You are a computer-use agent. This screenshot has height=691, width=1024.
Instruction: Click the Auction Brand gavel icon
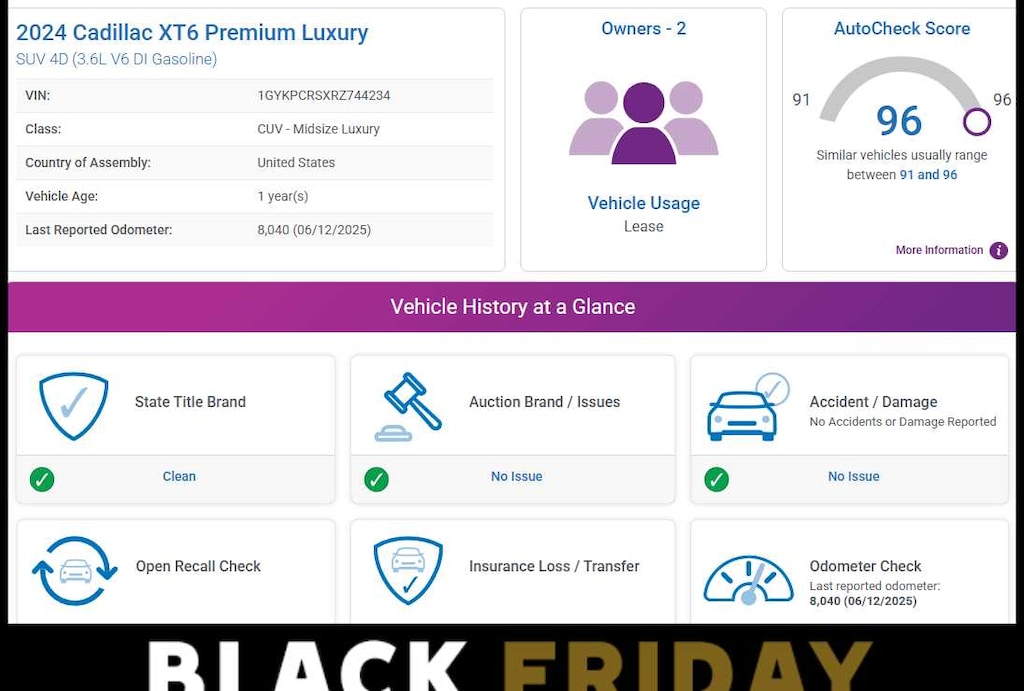click(x=408, y=406)
